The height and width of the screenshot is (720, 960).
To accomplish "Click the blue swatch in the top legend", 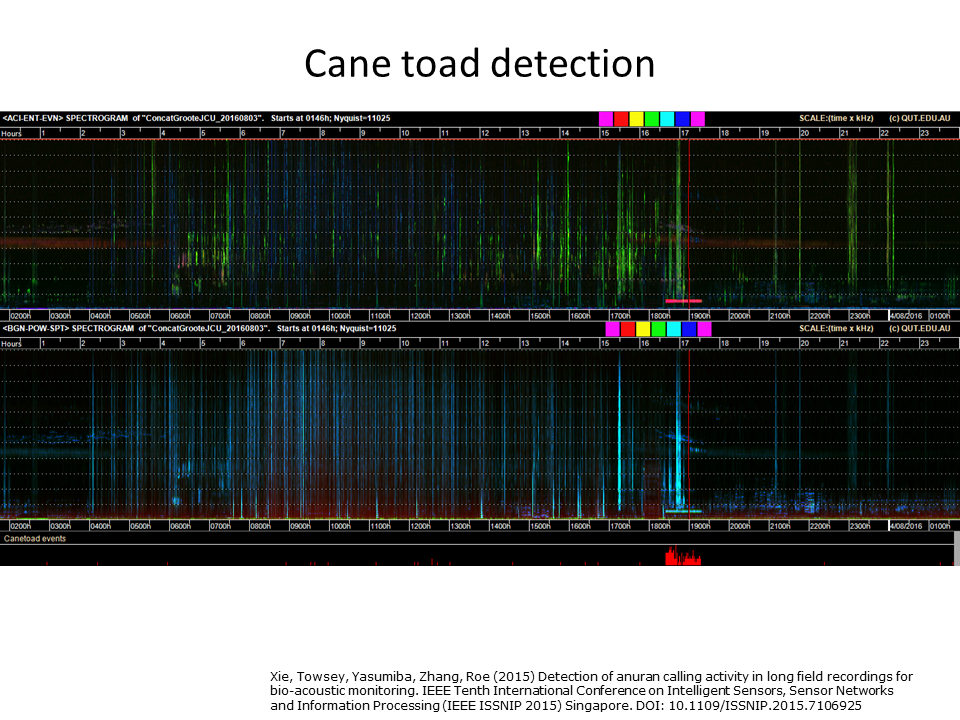I will tap(683, 119).
